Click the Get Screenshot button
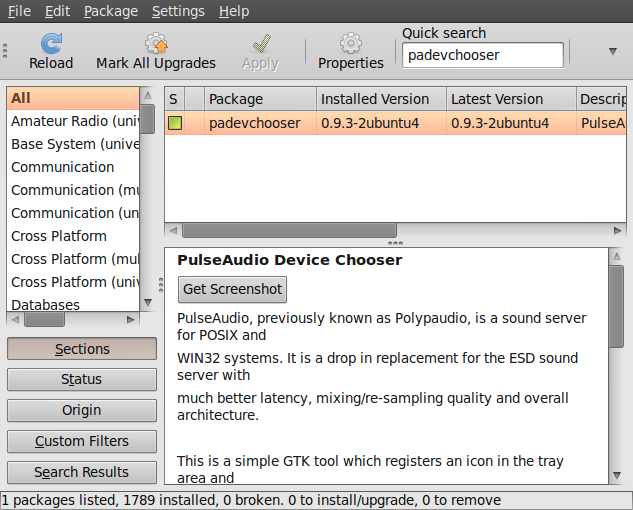 (x=232, y=289)
